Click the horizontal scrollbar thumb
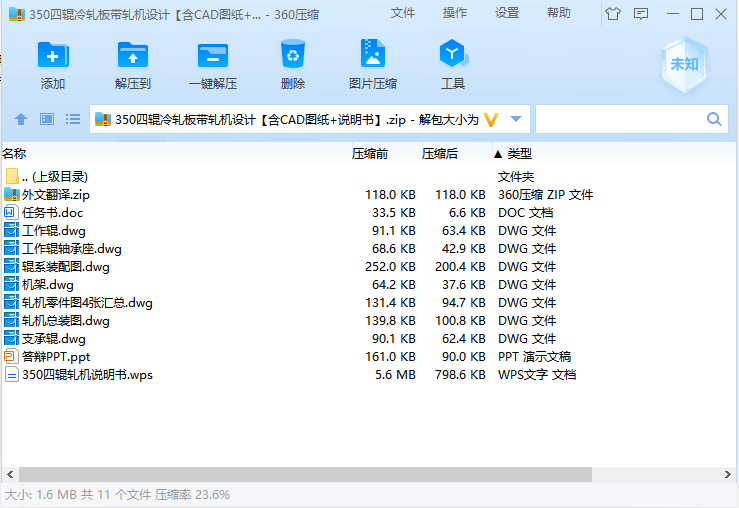 305,474
